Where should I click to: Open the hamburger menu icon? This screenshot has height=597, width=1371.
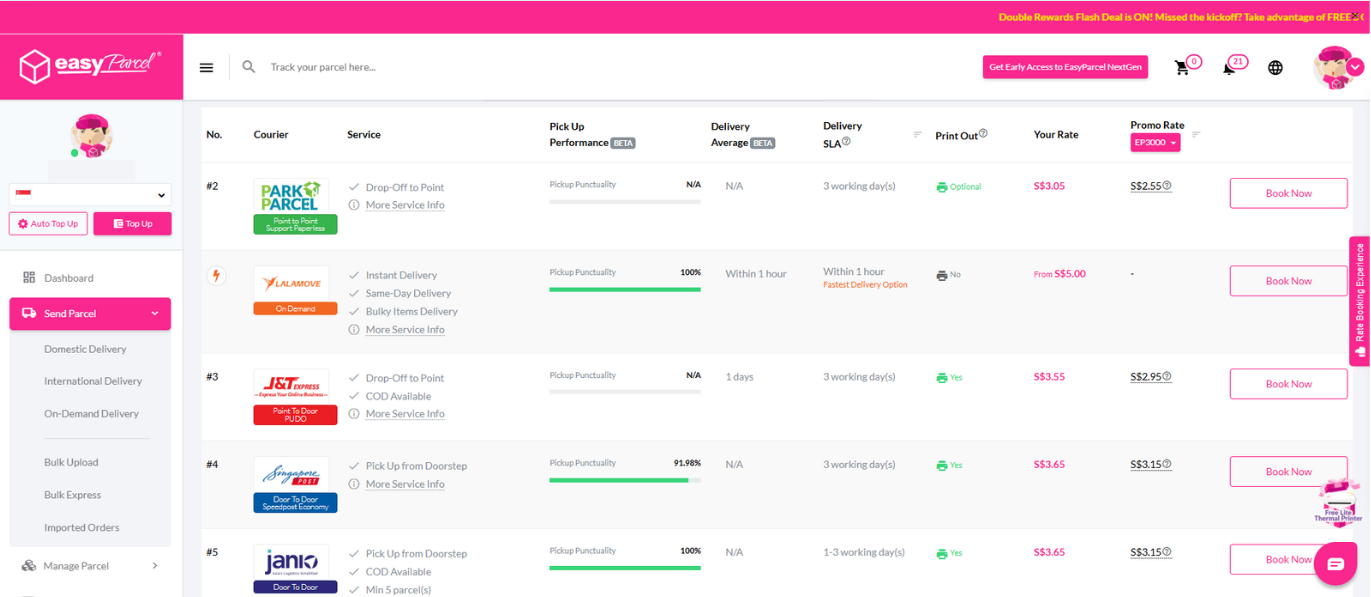tap(206, 68)
